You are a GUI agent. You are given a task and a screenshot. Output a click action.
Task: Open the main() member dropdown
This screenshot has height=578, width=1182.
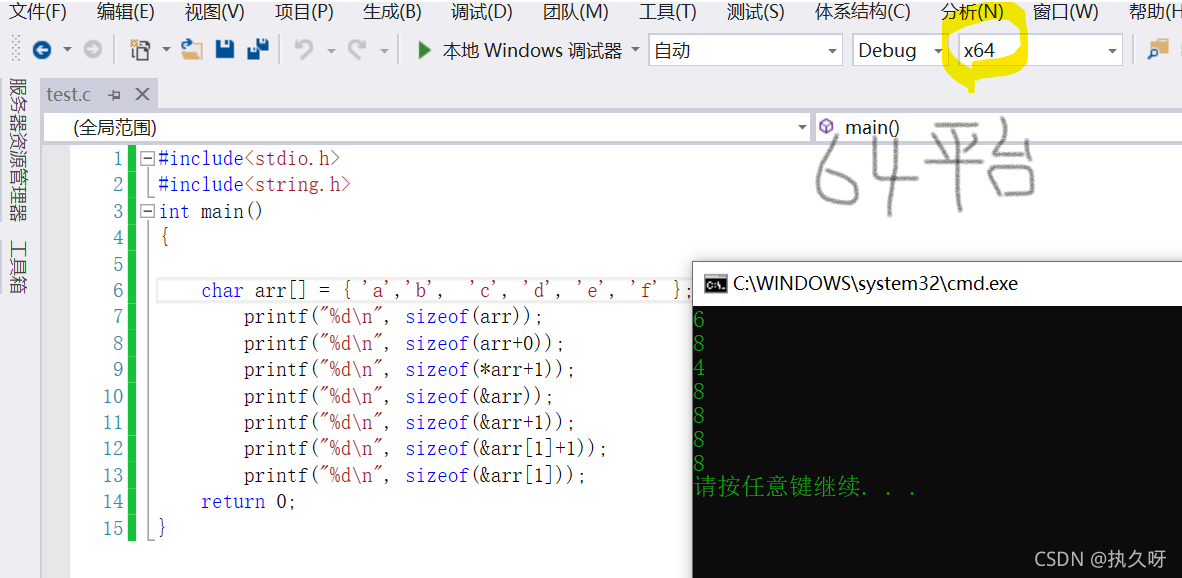pos(998,127)
